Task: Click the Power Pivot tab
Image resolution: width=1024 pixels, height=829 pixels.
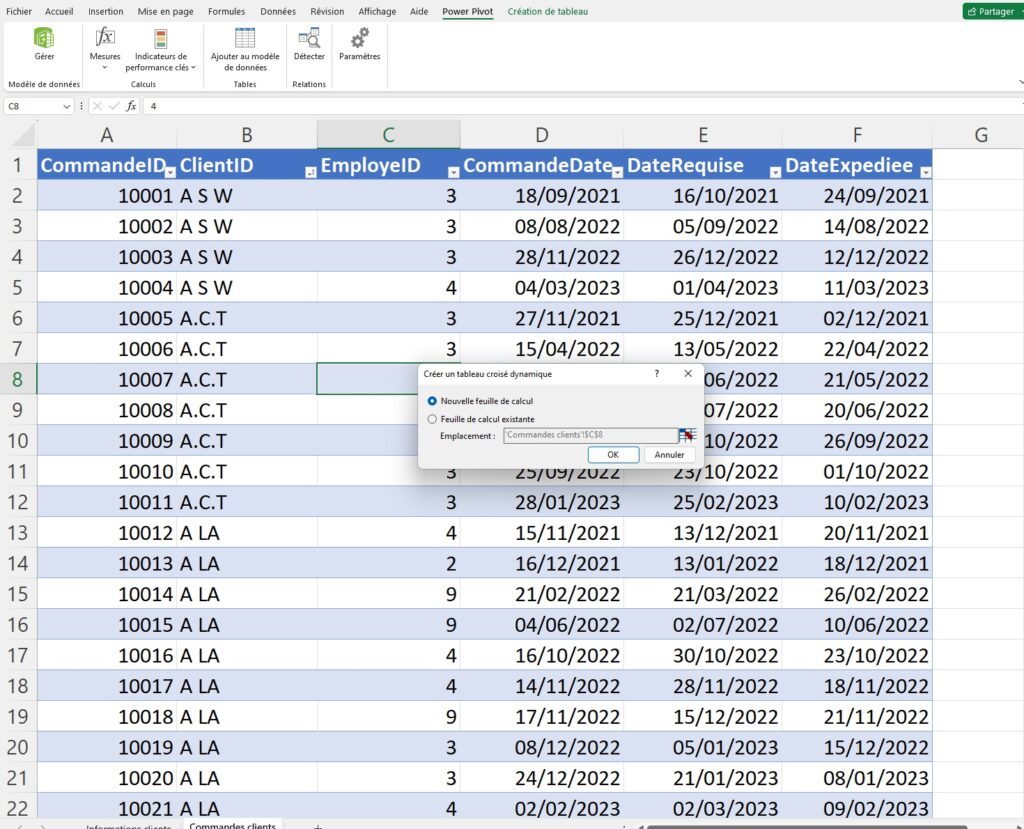Action: tap(468, 11)
